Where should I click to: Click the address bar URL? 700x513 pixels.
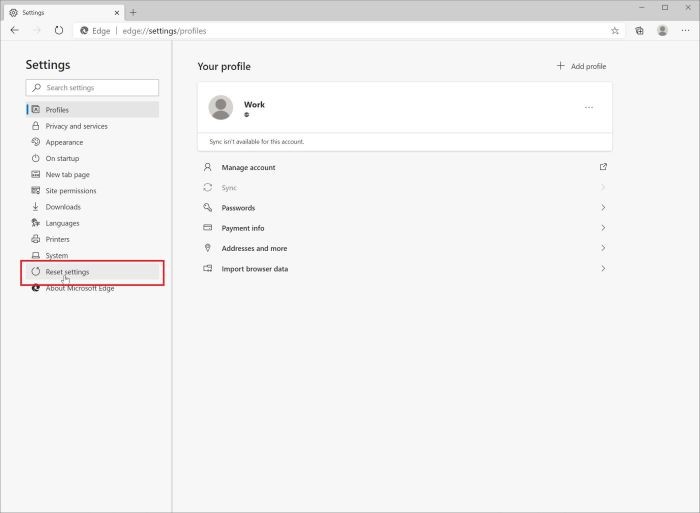click(x=164, y=31)
